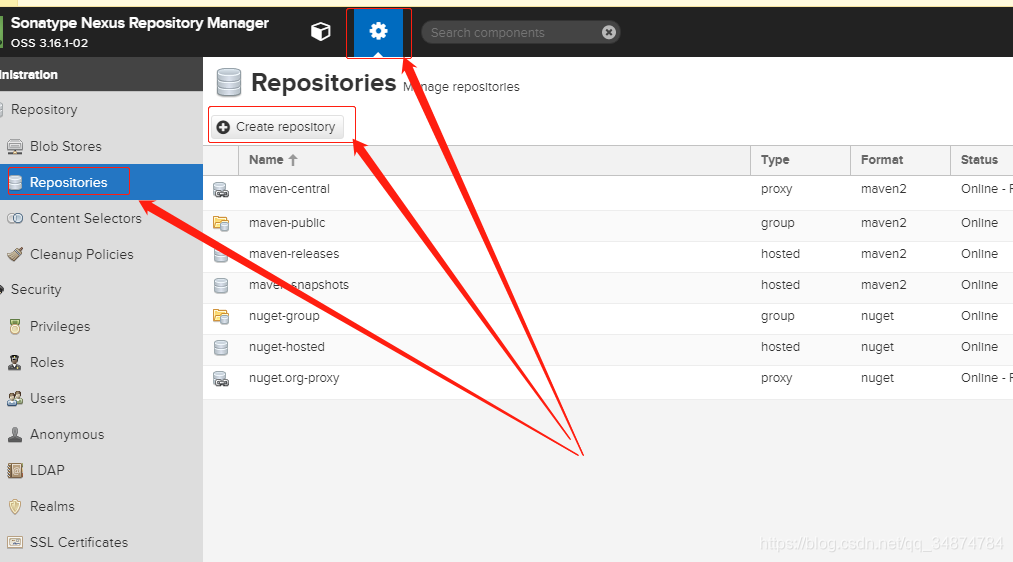Open Cleanup Policies in sidebar
1013x562 pixels.
[101, 255]
